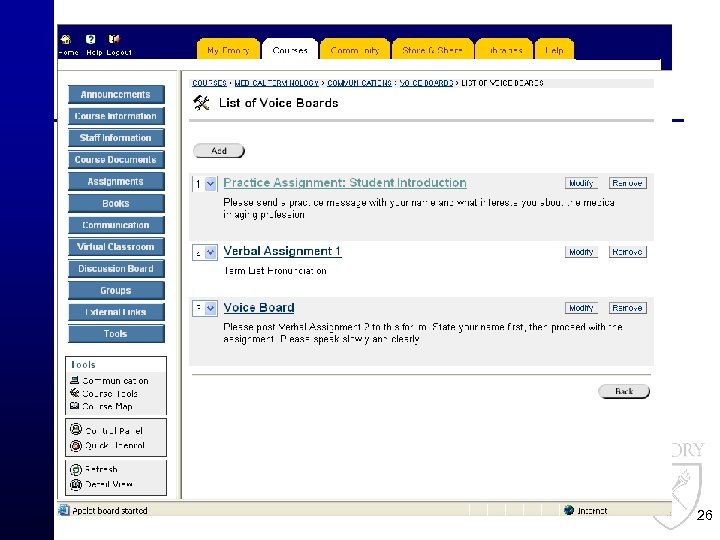
Task: Click the Detail View text link
Action: 109,484
